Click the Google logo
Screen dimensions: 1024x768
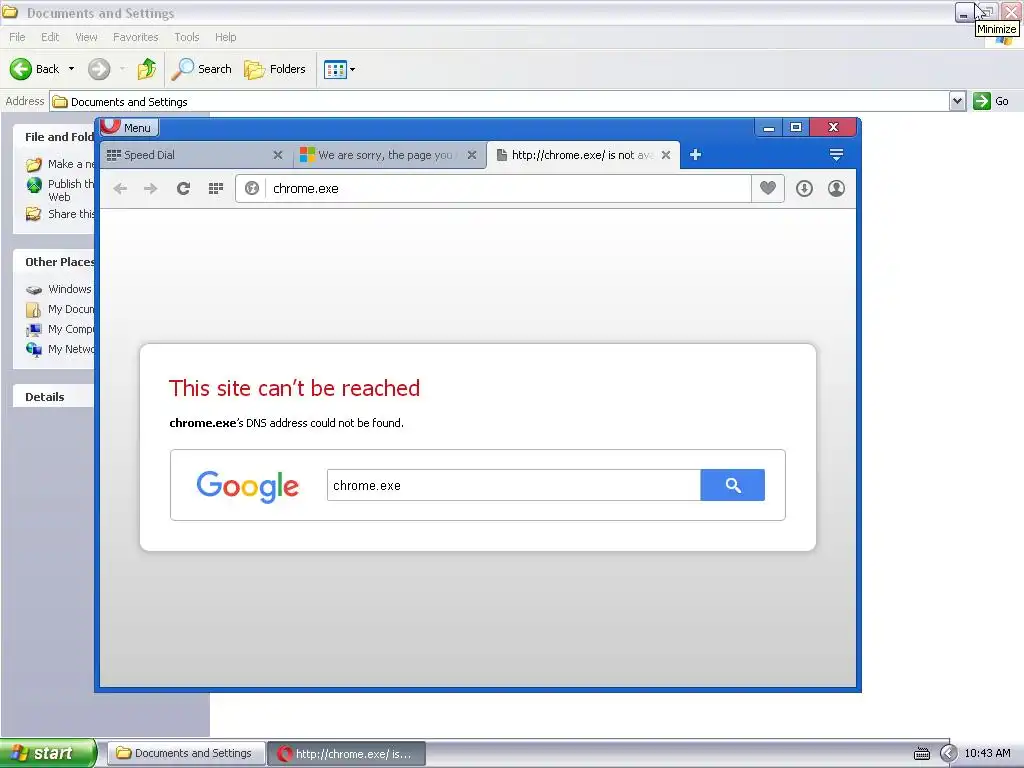click(248, 487)
